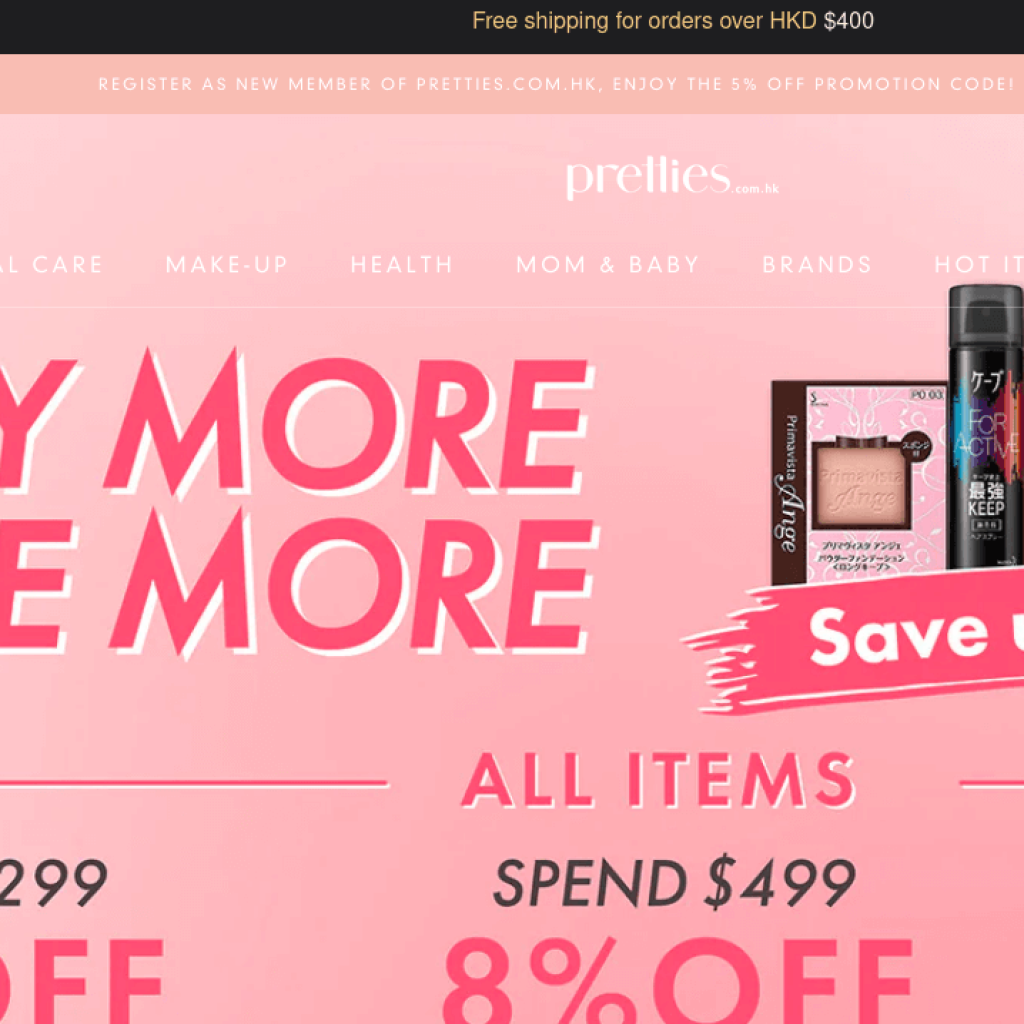
Task: Open the MAKE-UP menu
Action: [x=227, y=264]
